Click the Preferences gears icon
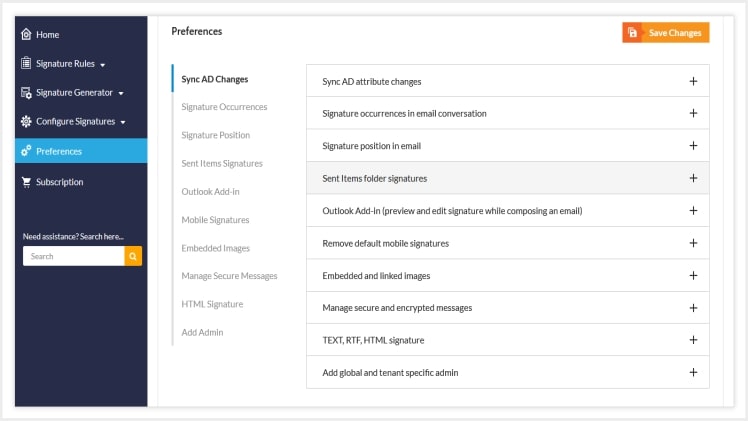 coord(26,151)
